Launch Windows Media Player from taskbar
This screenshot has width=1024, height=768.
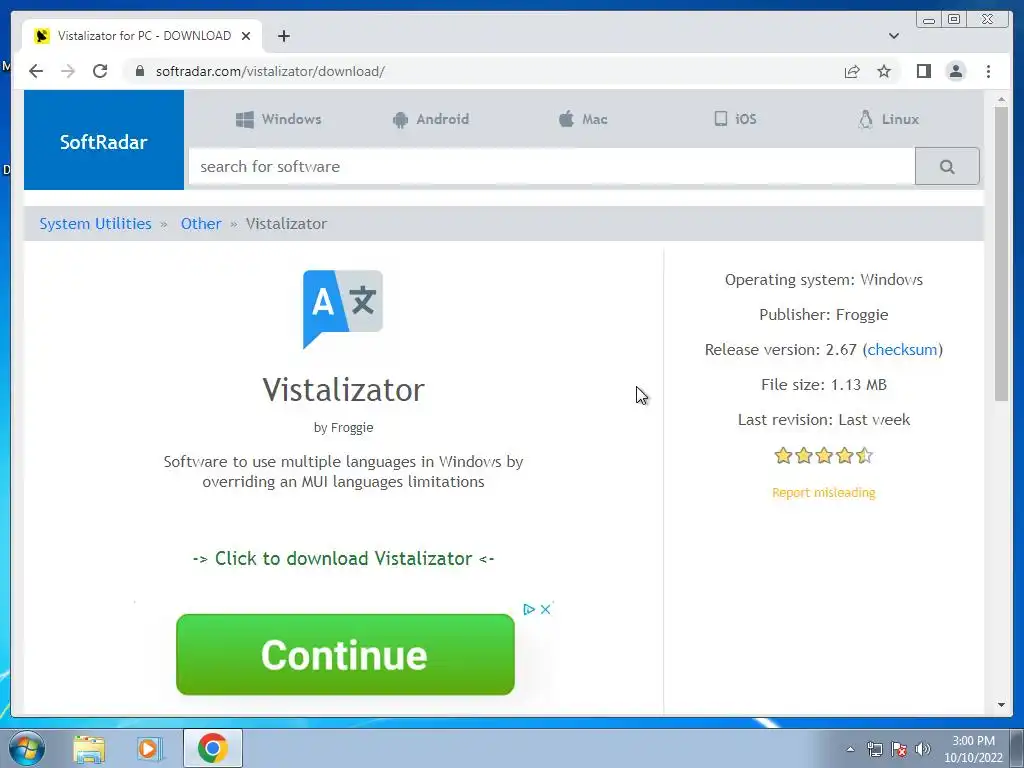[149, 748]
